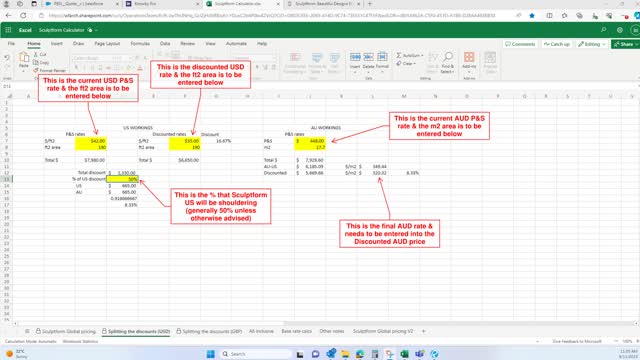Open the All inclusive sheet tab
The width and height of the screenshot is (640, 360).
pyautogui.click(x=261, y=331)
